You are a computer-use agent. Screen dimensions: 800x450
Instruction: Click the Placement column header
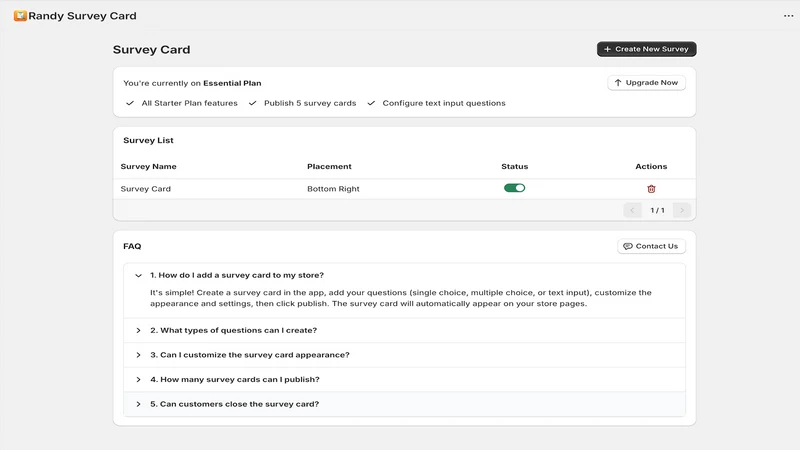[x=329, y=166]
